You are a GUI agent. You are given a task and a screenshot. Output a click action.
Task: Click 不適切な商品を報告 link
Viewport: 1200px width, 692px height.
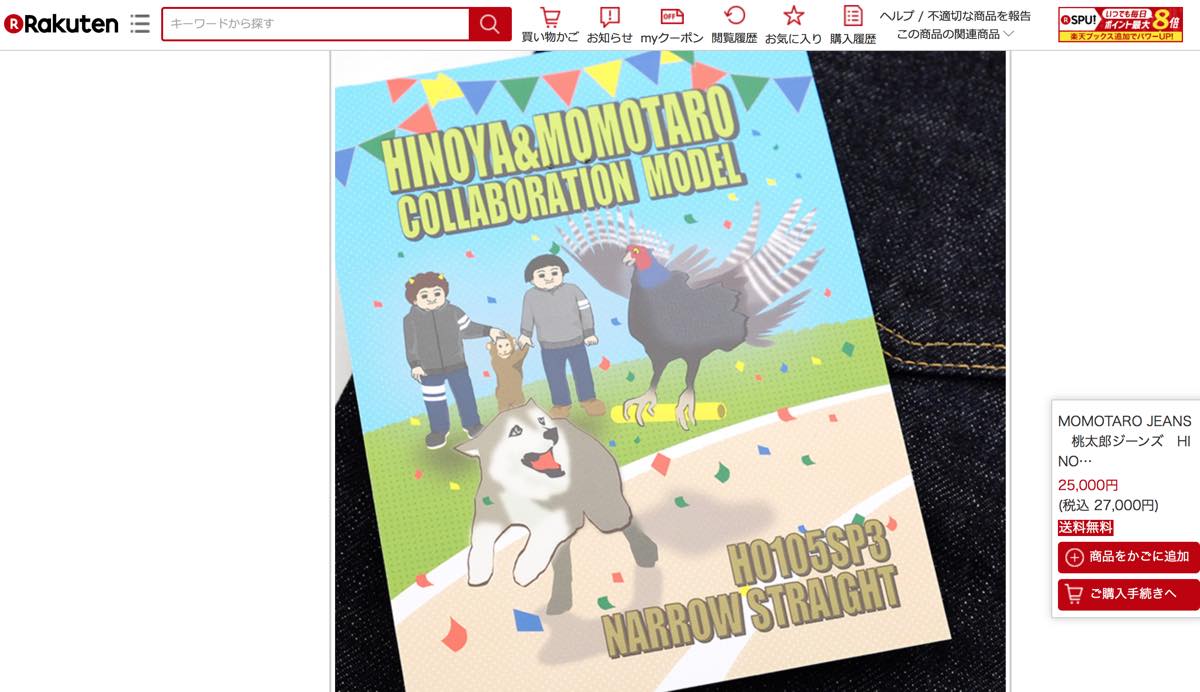click(979, 16)
